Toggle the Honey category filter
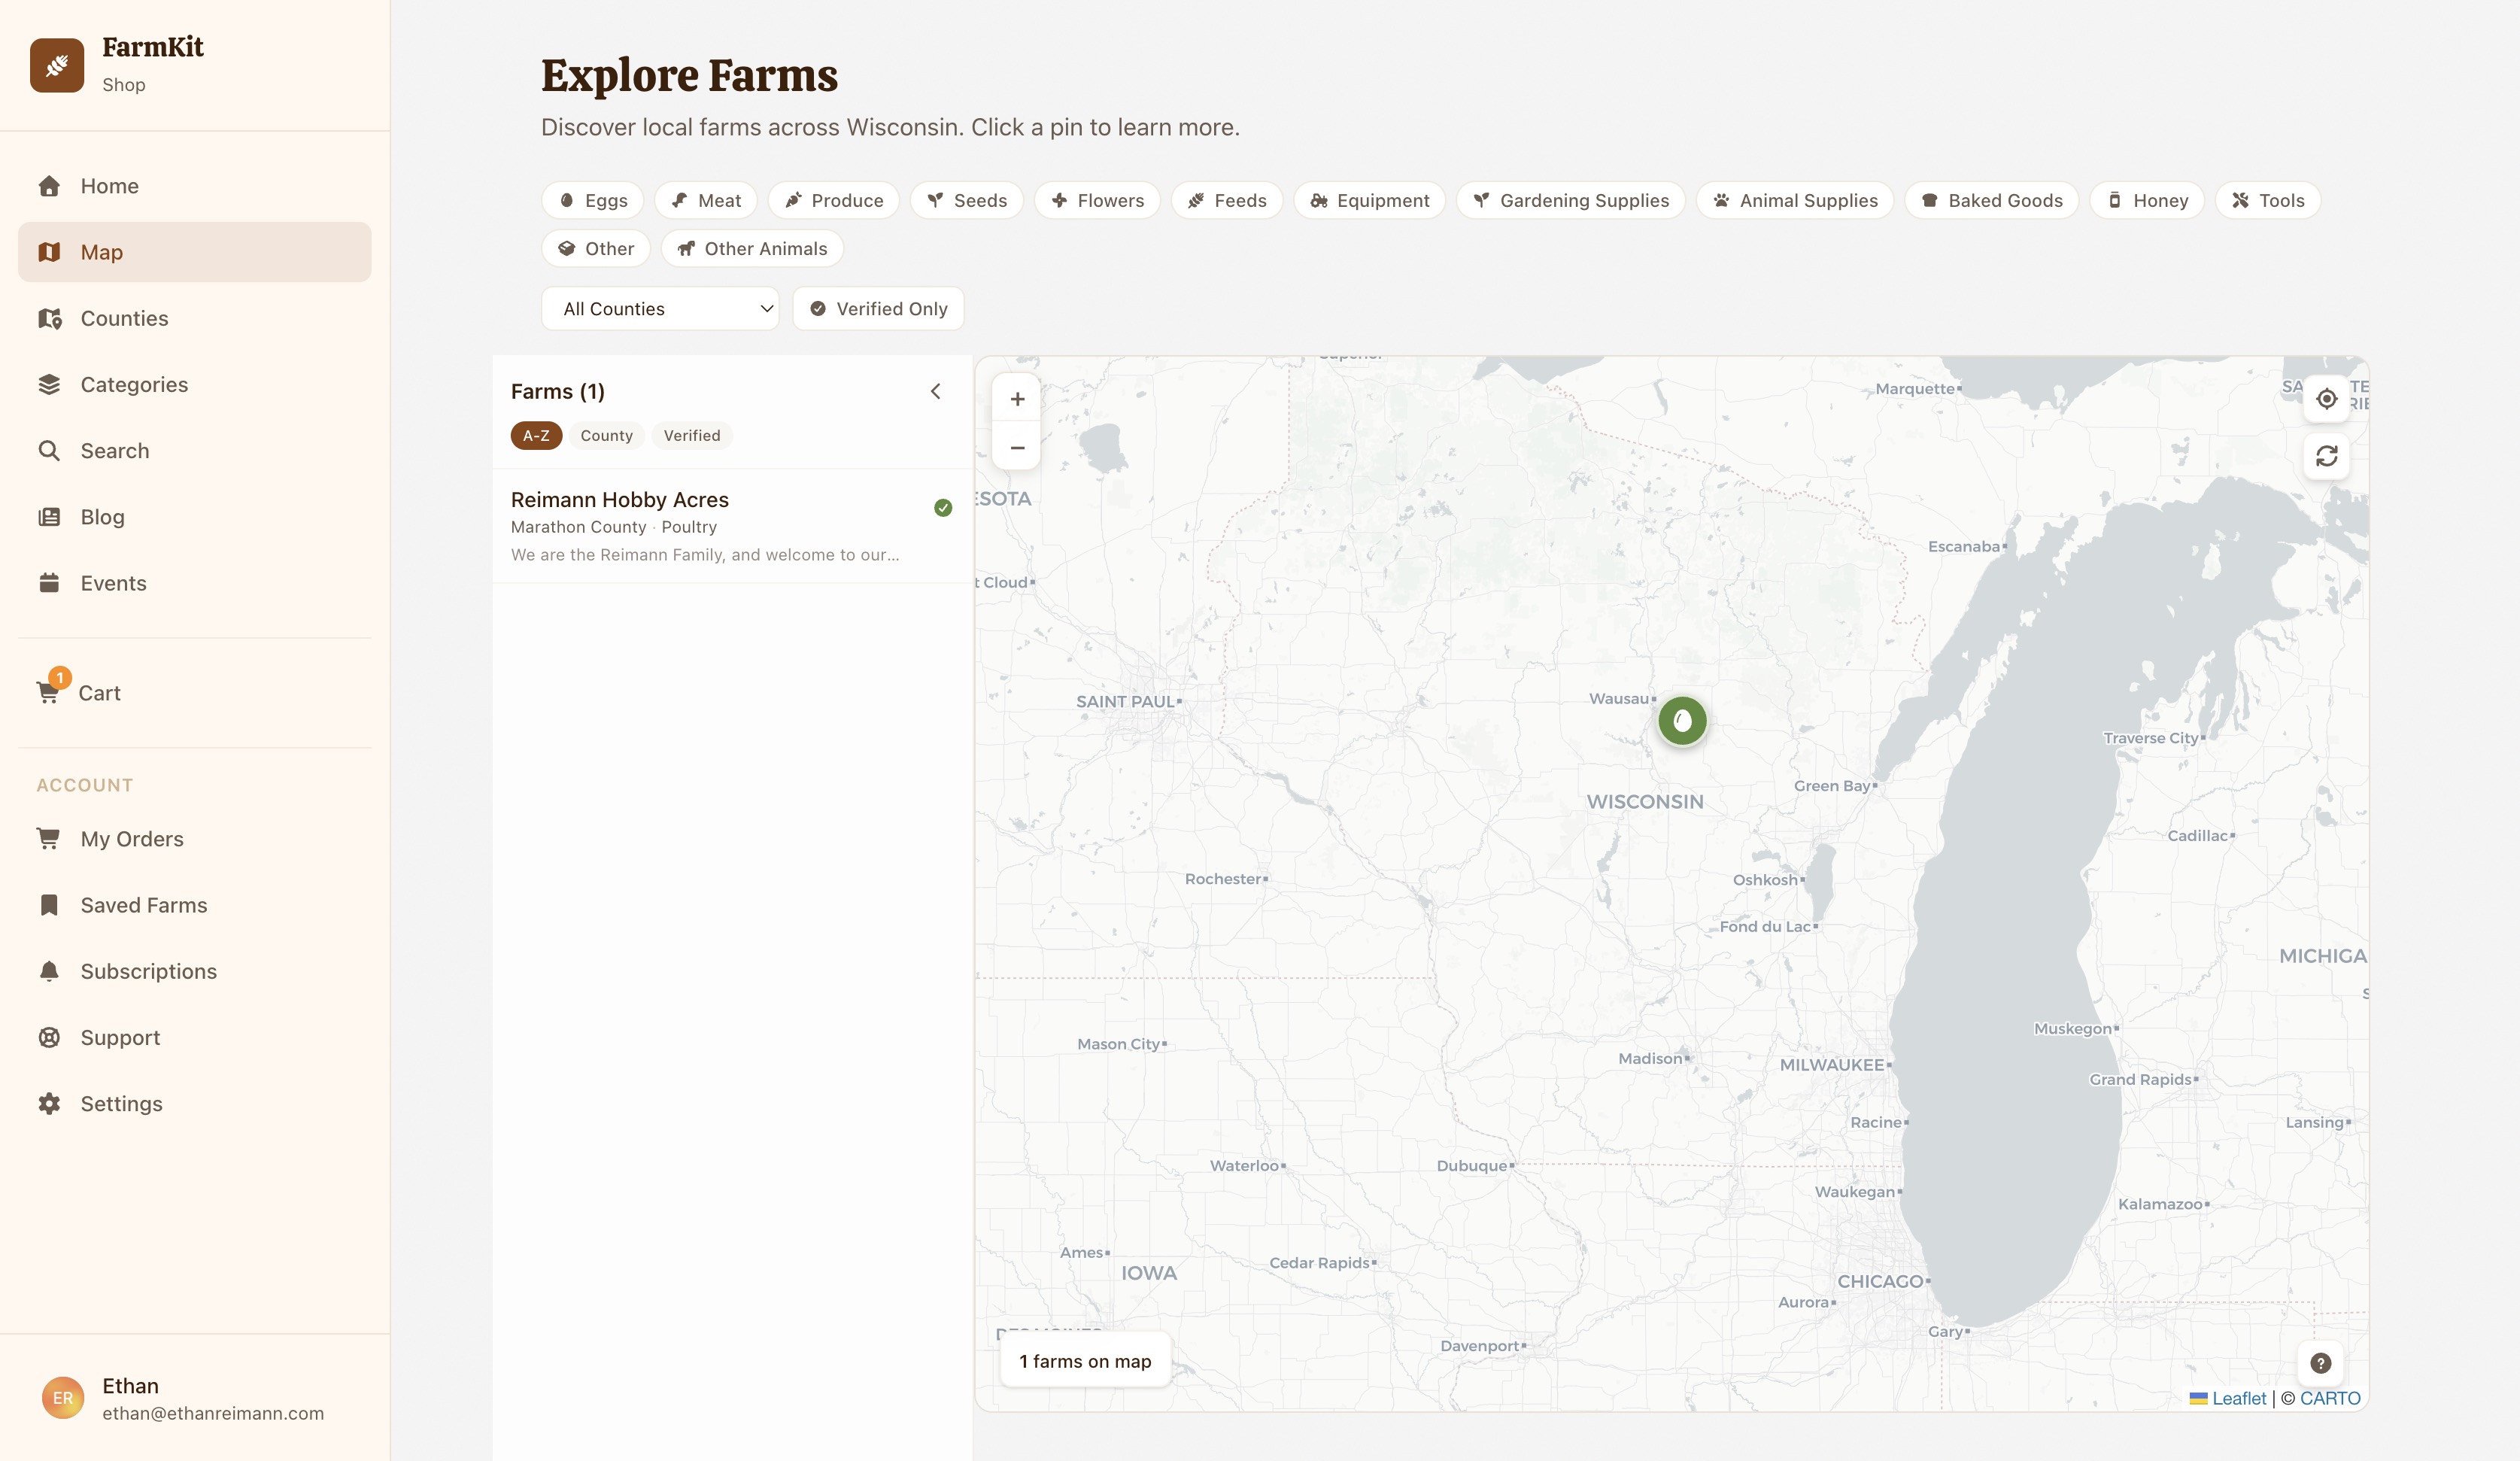Viewport: 2520px width, 1461px height. coord(2147,200)
